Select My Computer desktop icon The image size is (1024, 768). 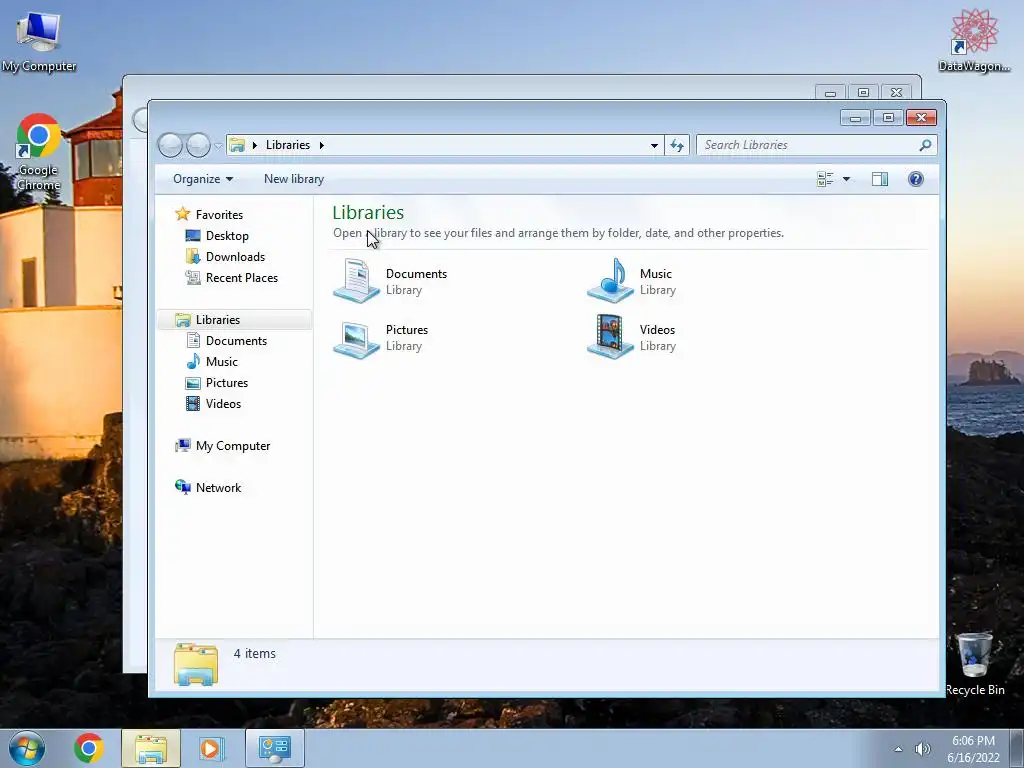(x=39, y=40)
